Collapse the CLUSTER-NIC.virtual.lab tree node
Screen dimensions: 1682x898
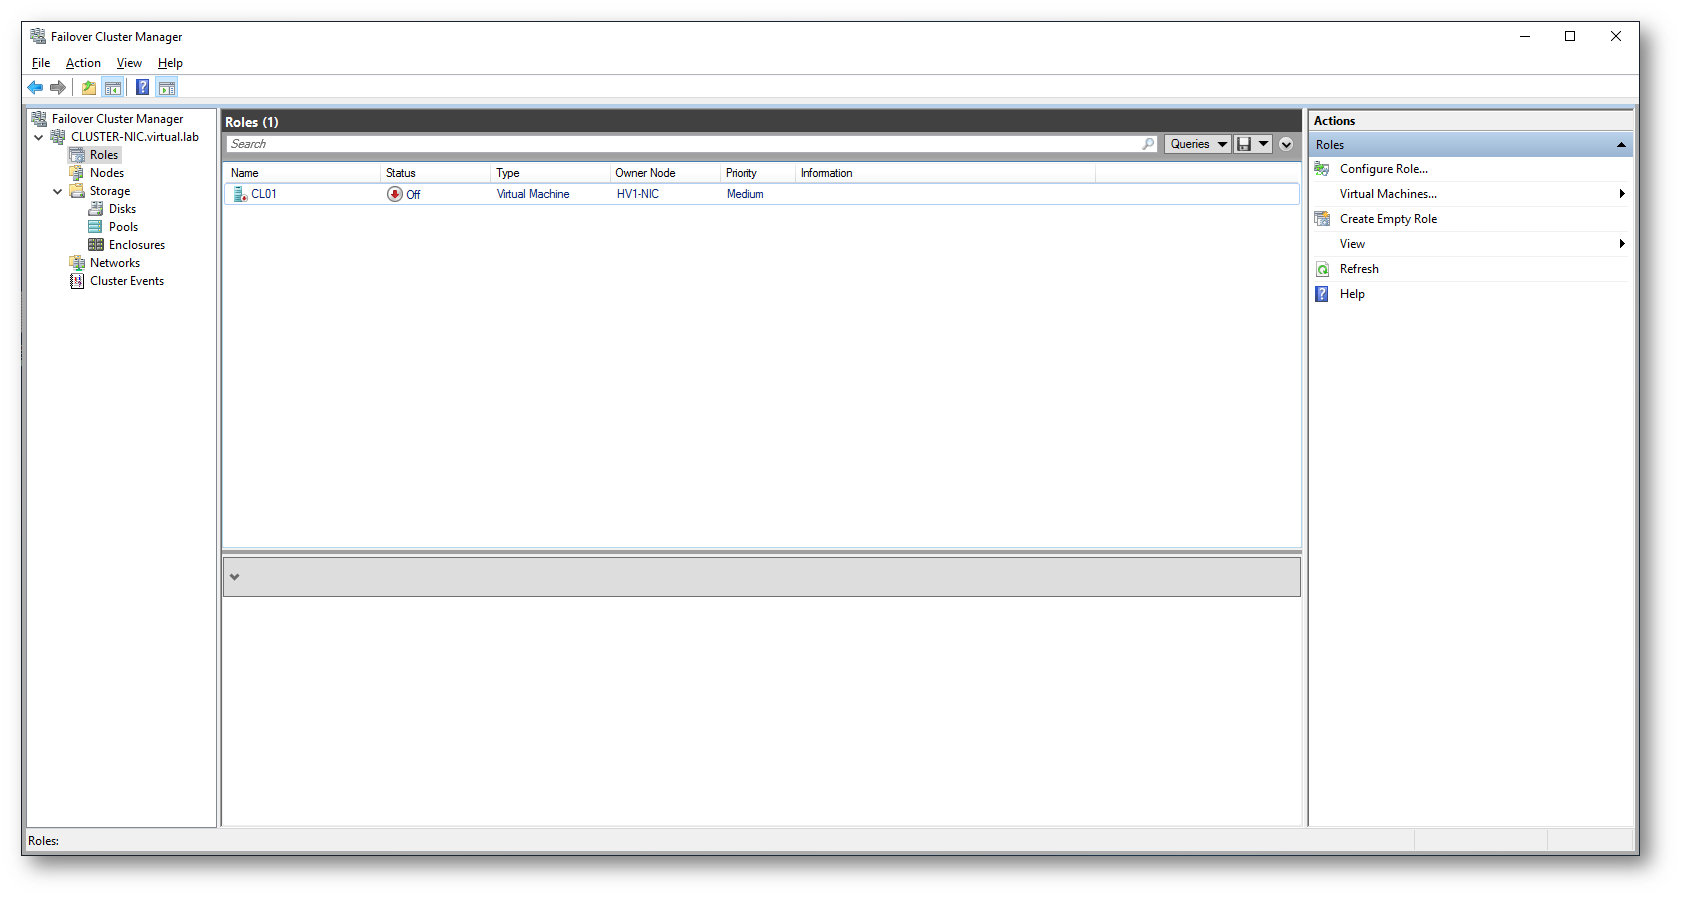[x=39, y=137]
